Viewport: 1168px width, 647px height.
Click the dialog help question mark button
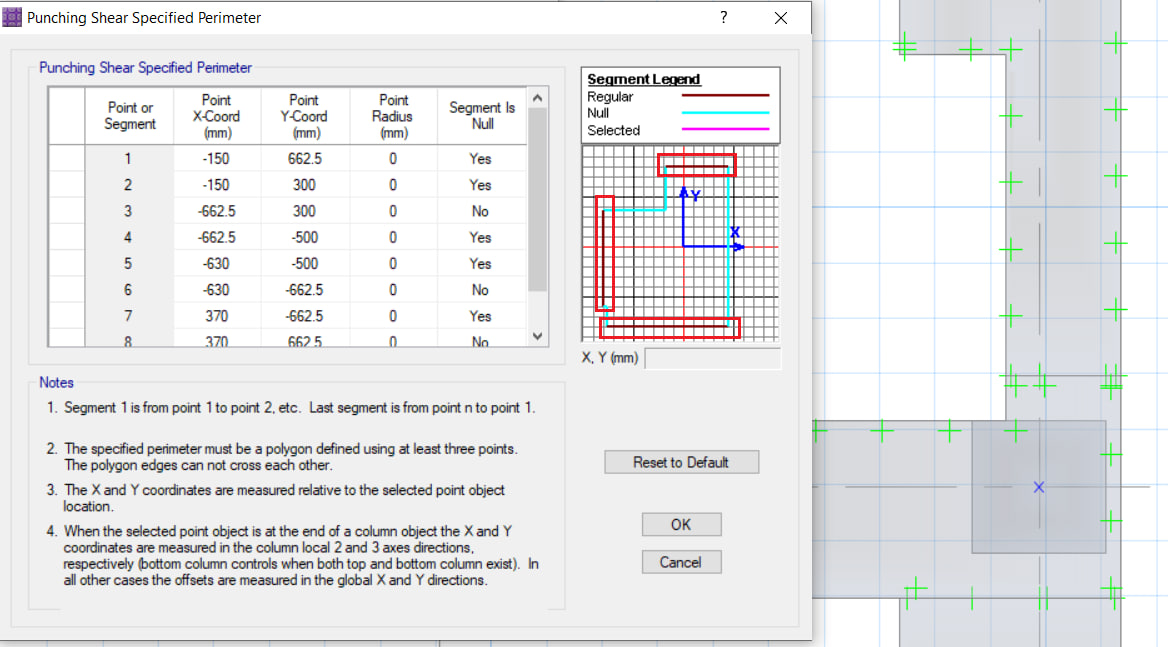[723, 17]
